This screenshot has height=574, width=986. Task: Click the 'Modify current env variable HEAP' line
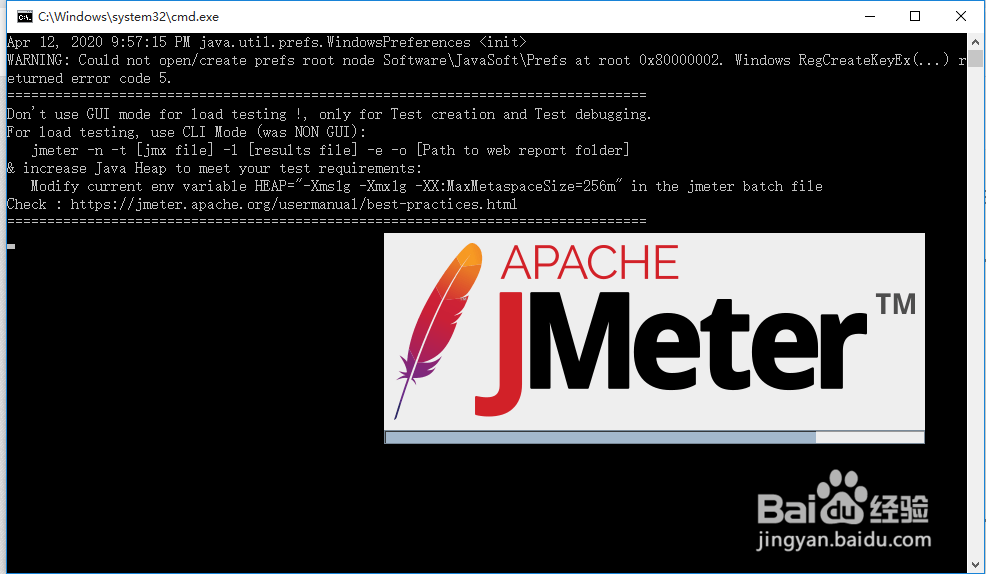tap(426, 186)
